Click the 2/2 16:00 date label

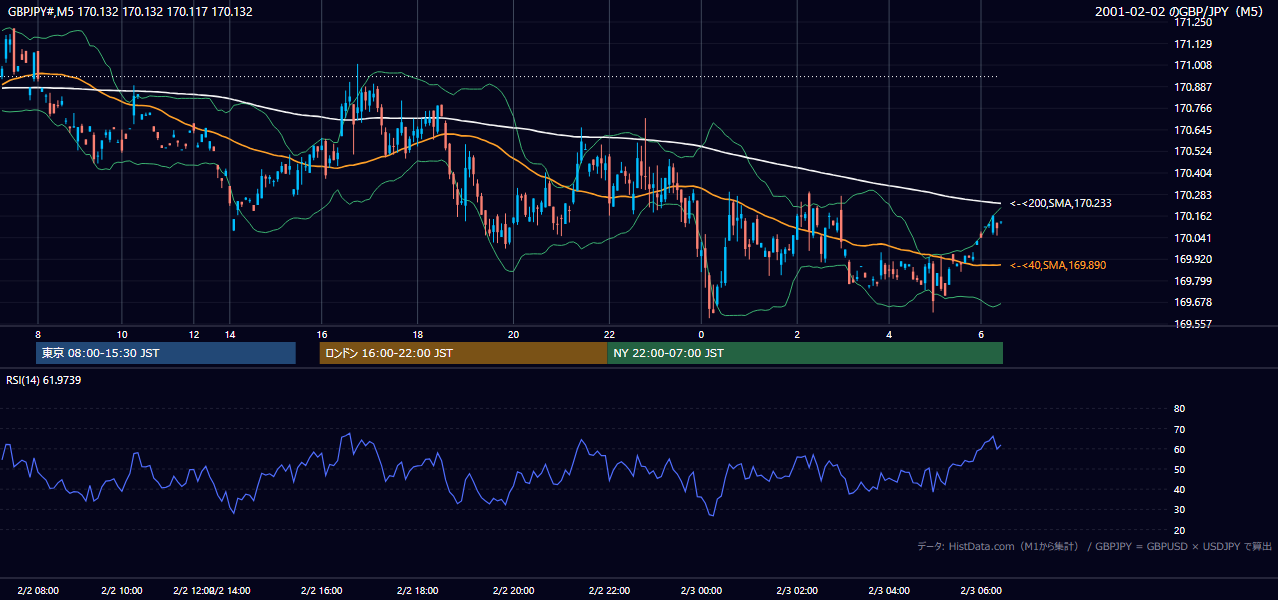pos(322,590)
